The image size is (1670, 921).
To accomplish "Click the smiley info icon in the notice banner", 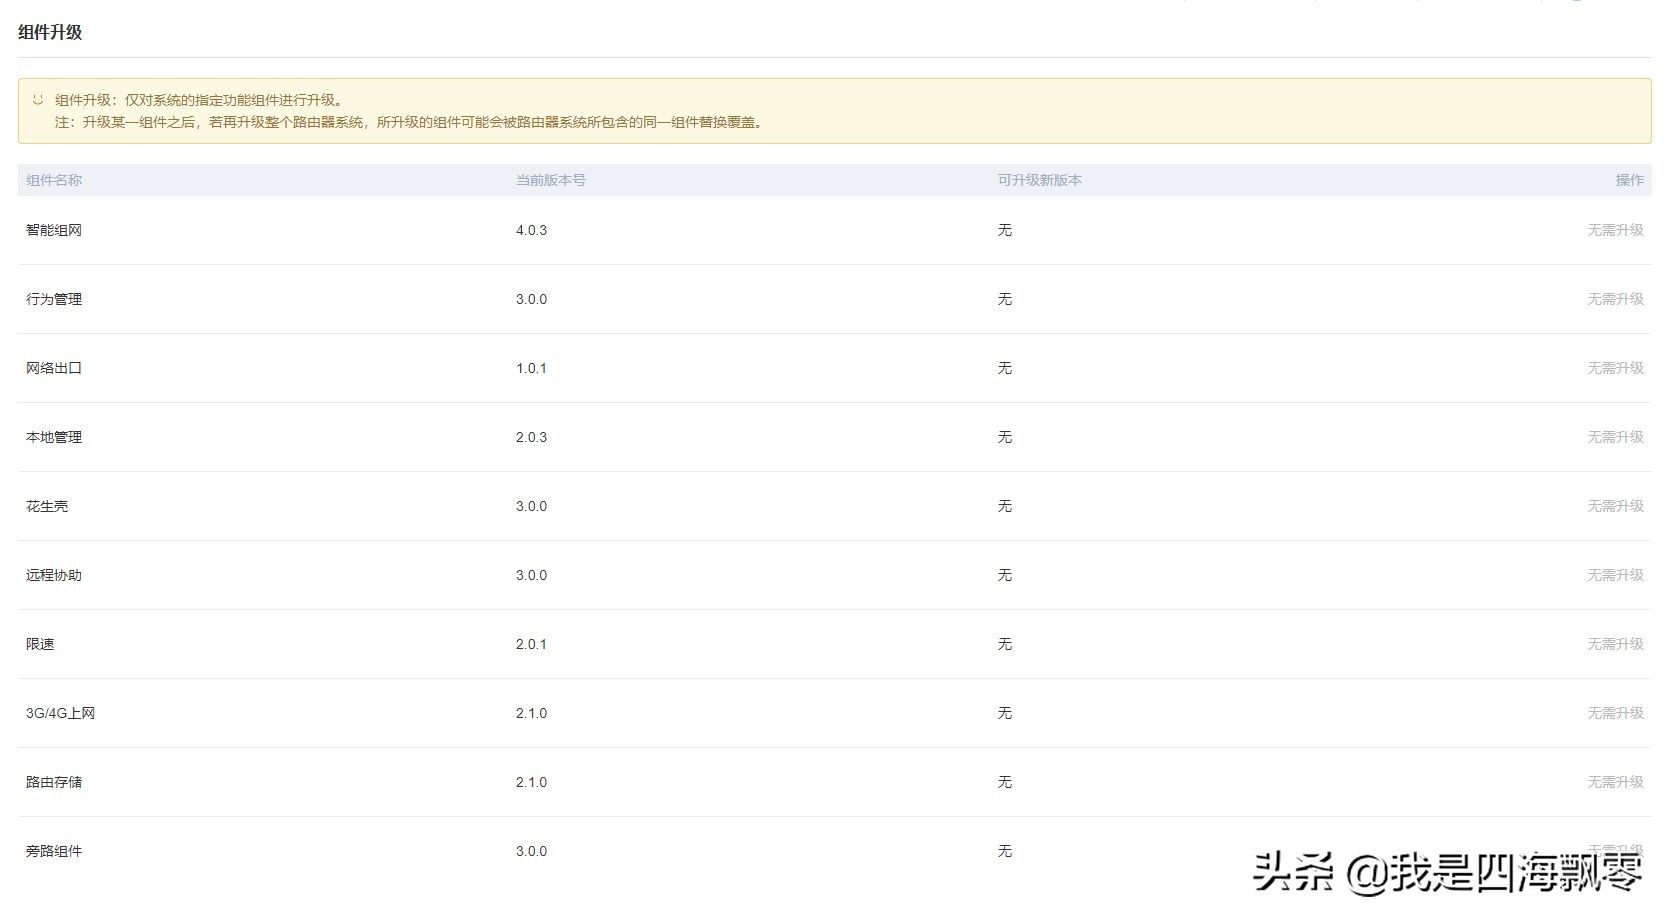I will (x=38, y=100).
